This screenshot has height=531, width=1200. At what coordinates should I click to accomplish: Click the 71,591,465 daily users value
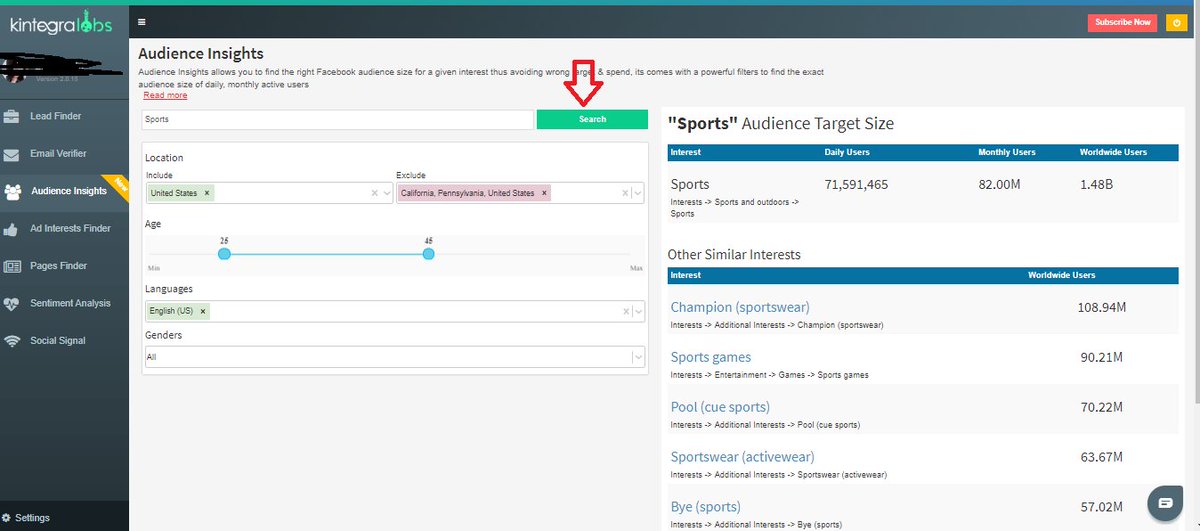tap(856, 185)
